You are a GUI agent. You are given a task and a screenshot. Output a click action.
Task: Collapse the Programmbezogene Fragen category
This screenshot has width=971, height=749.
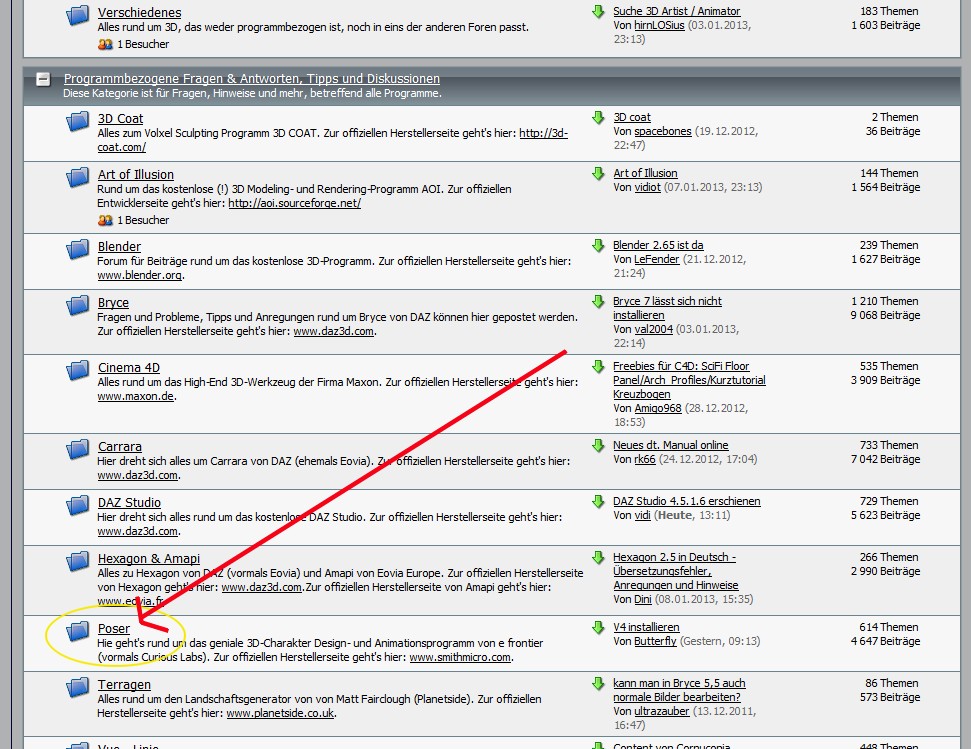[43, 79]
